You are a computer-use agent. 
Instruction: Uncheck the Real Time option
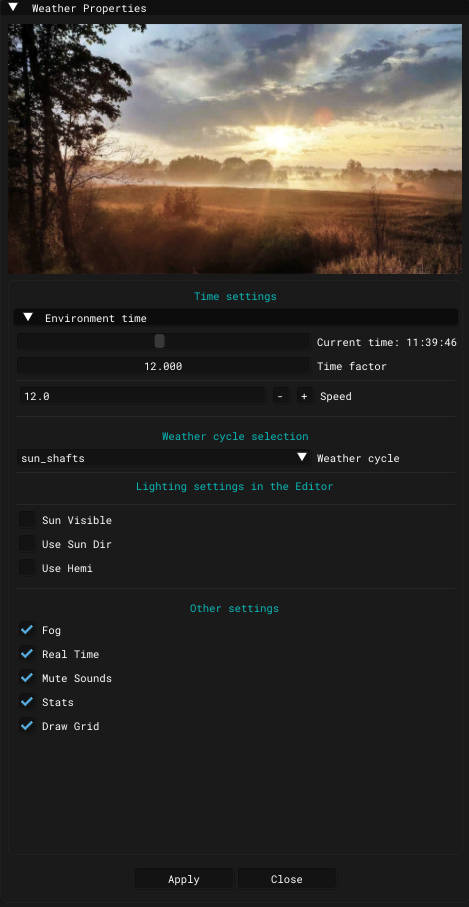pos(27,654)
